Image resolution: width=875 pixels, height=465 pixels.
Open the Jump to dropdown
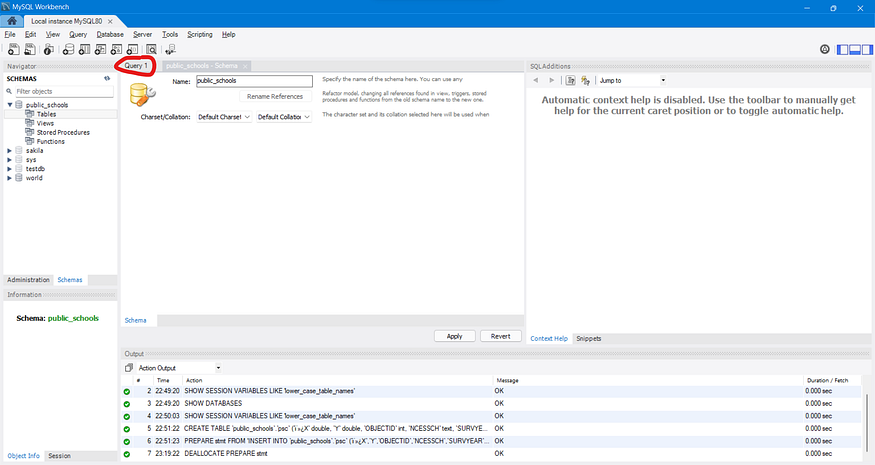[x=632, y=80]
